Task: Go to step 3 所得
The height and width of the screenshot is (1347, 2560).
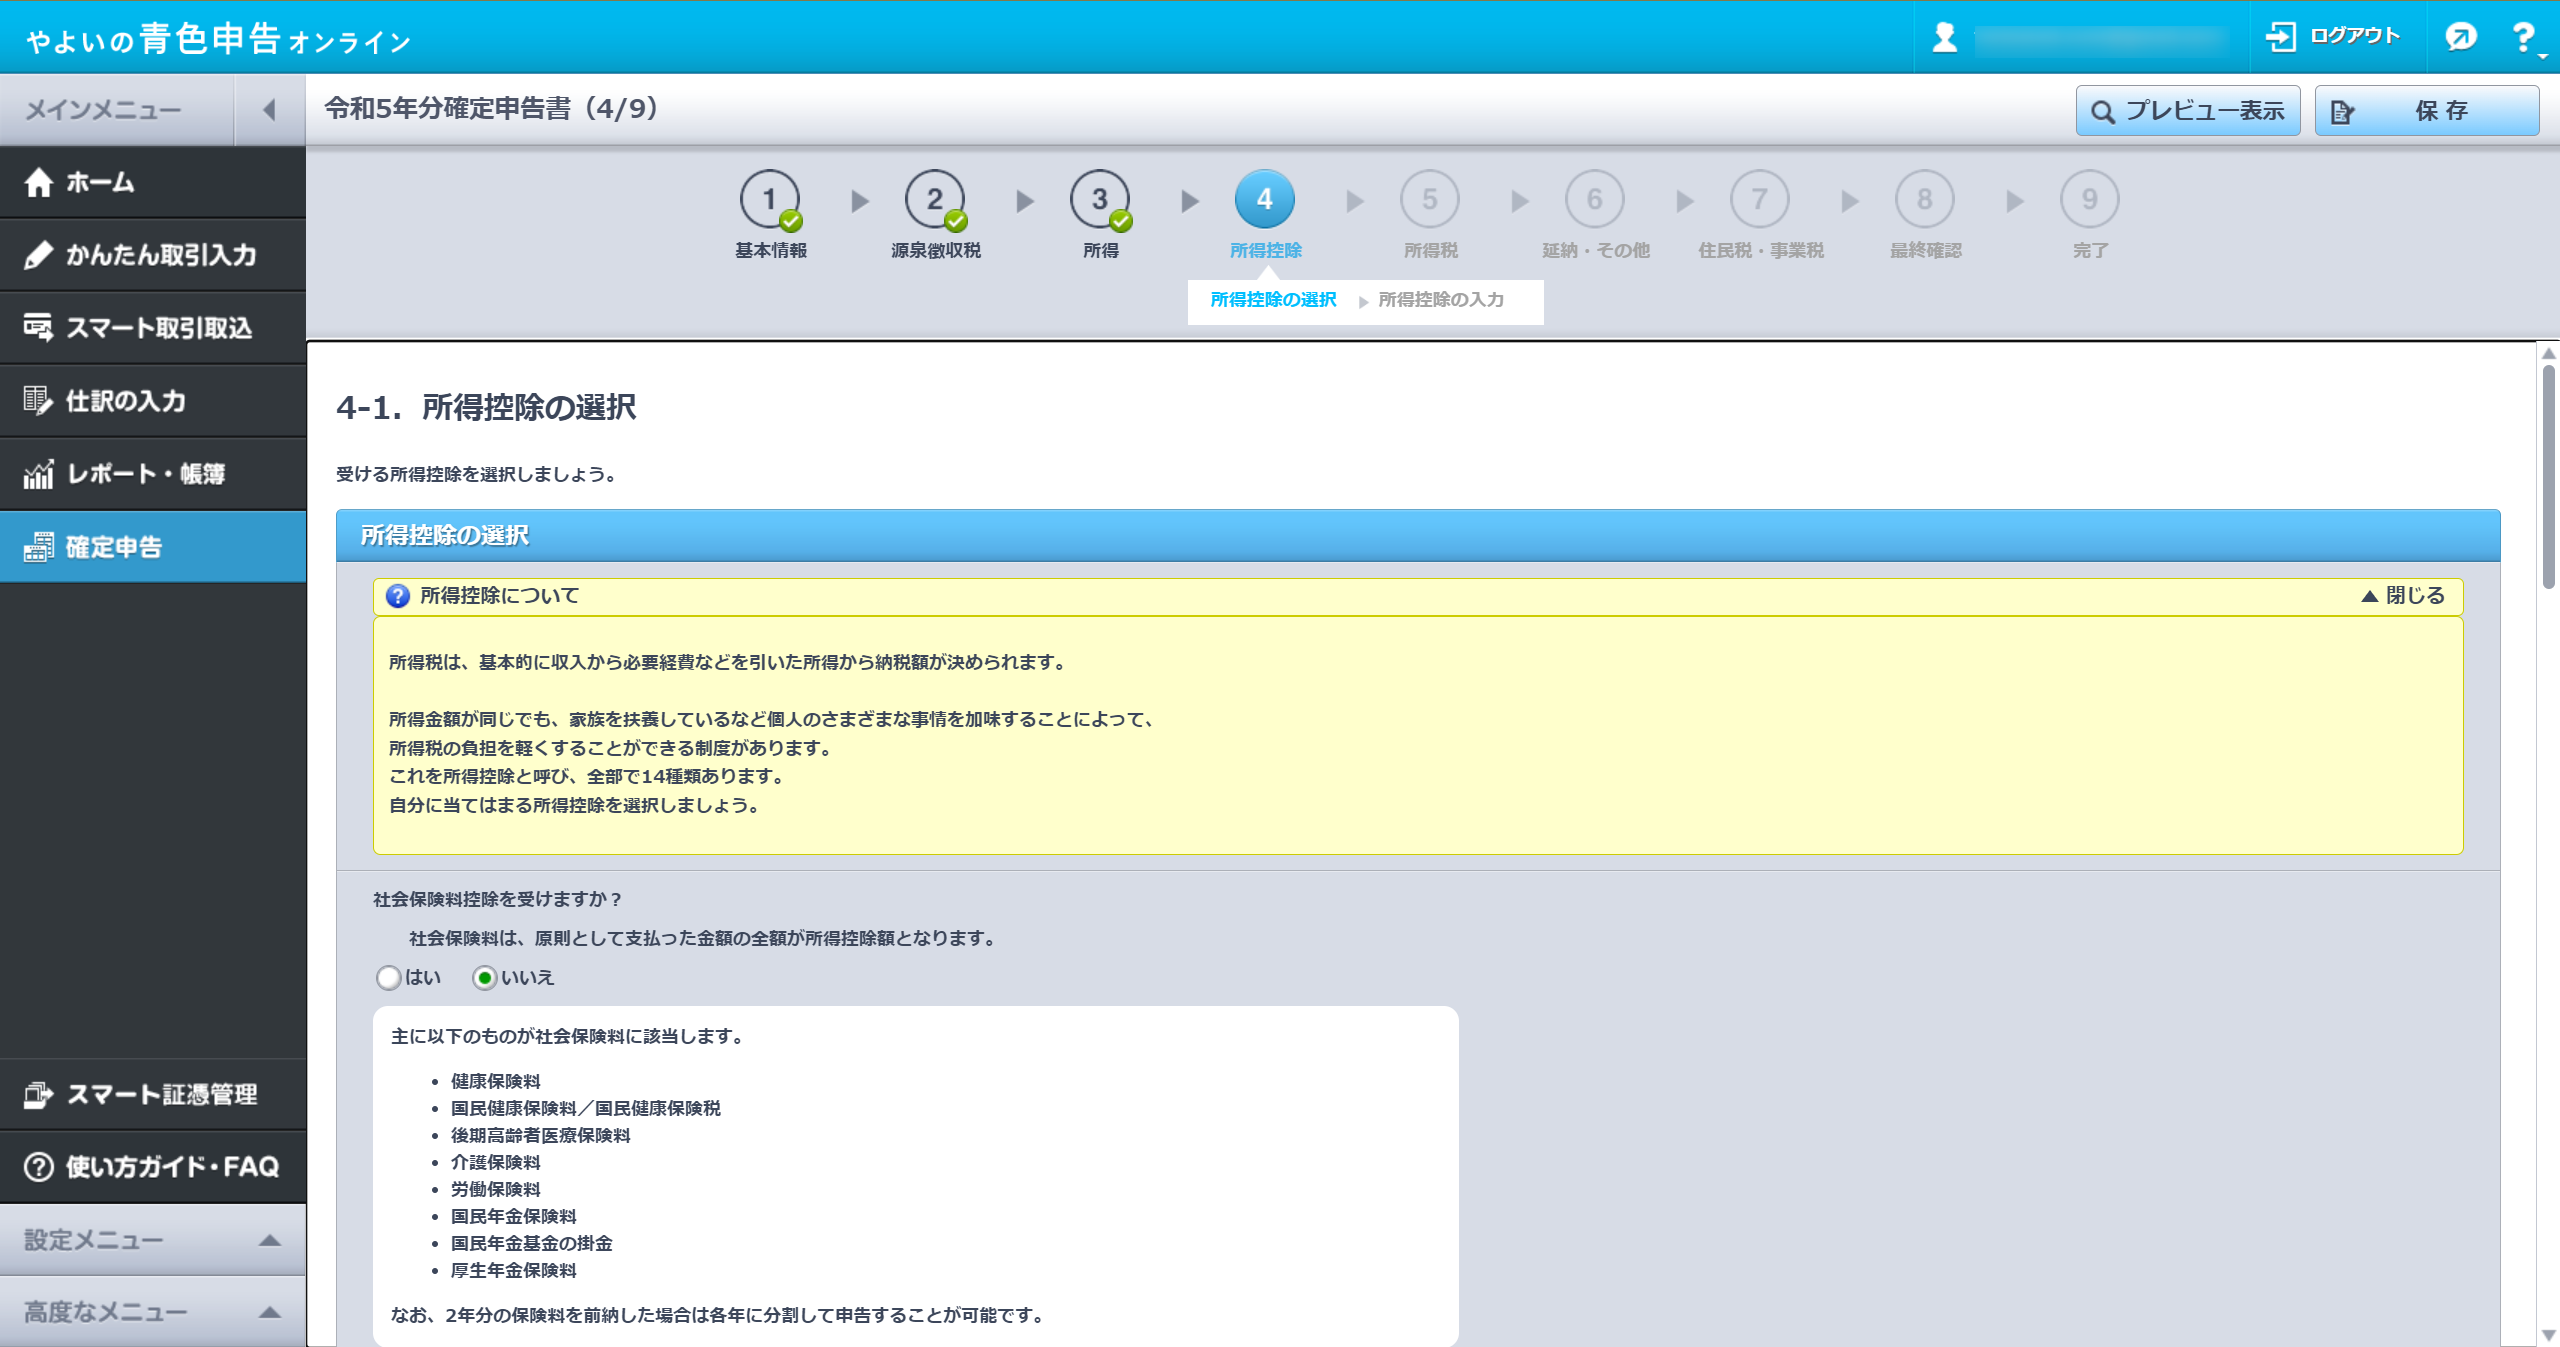Action: [x=1099, y=200]
